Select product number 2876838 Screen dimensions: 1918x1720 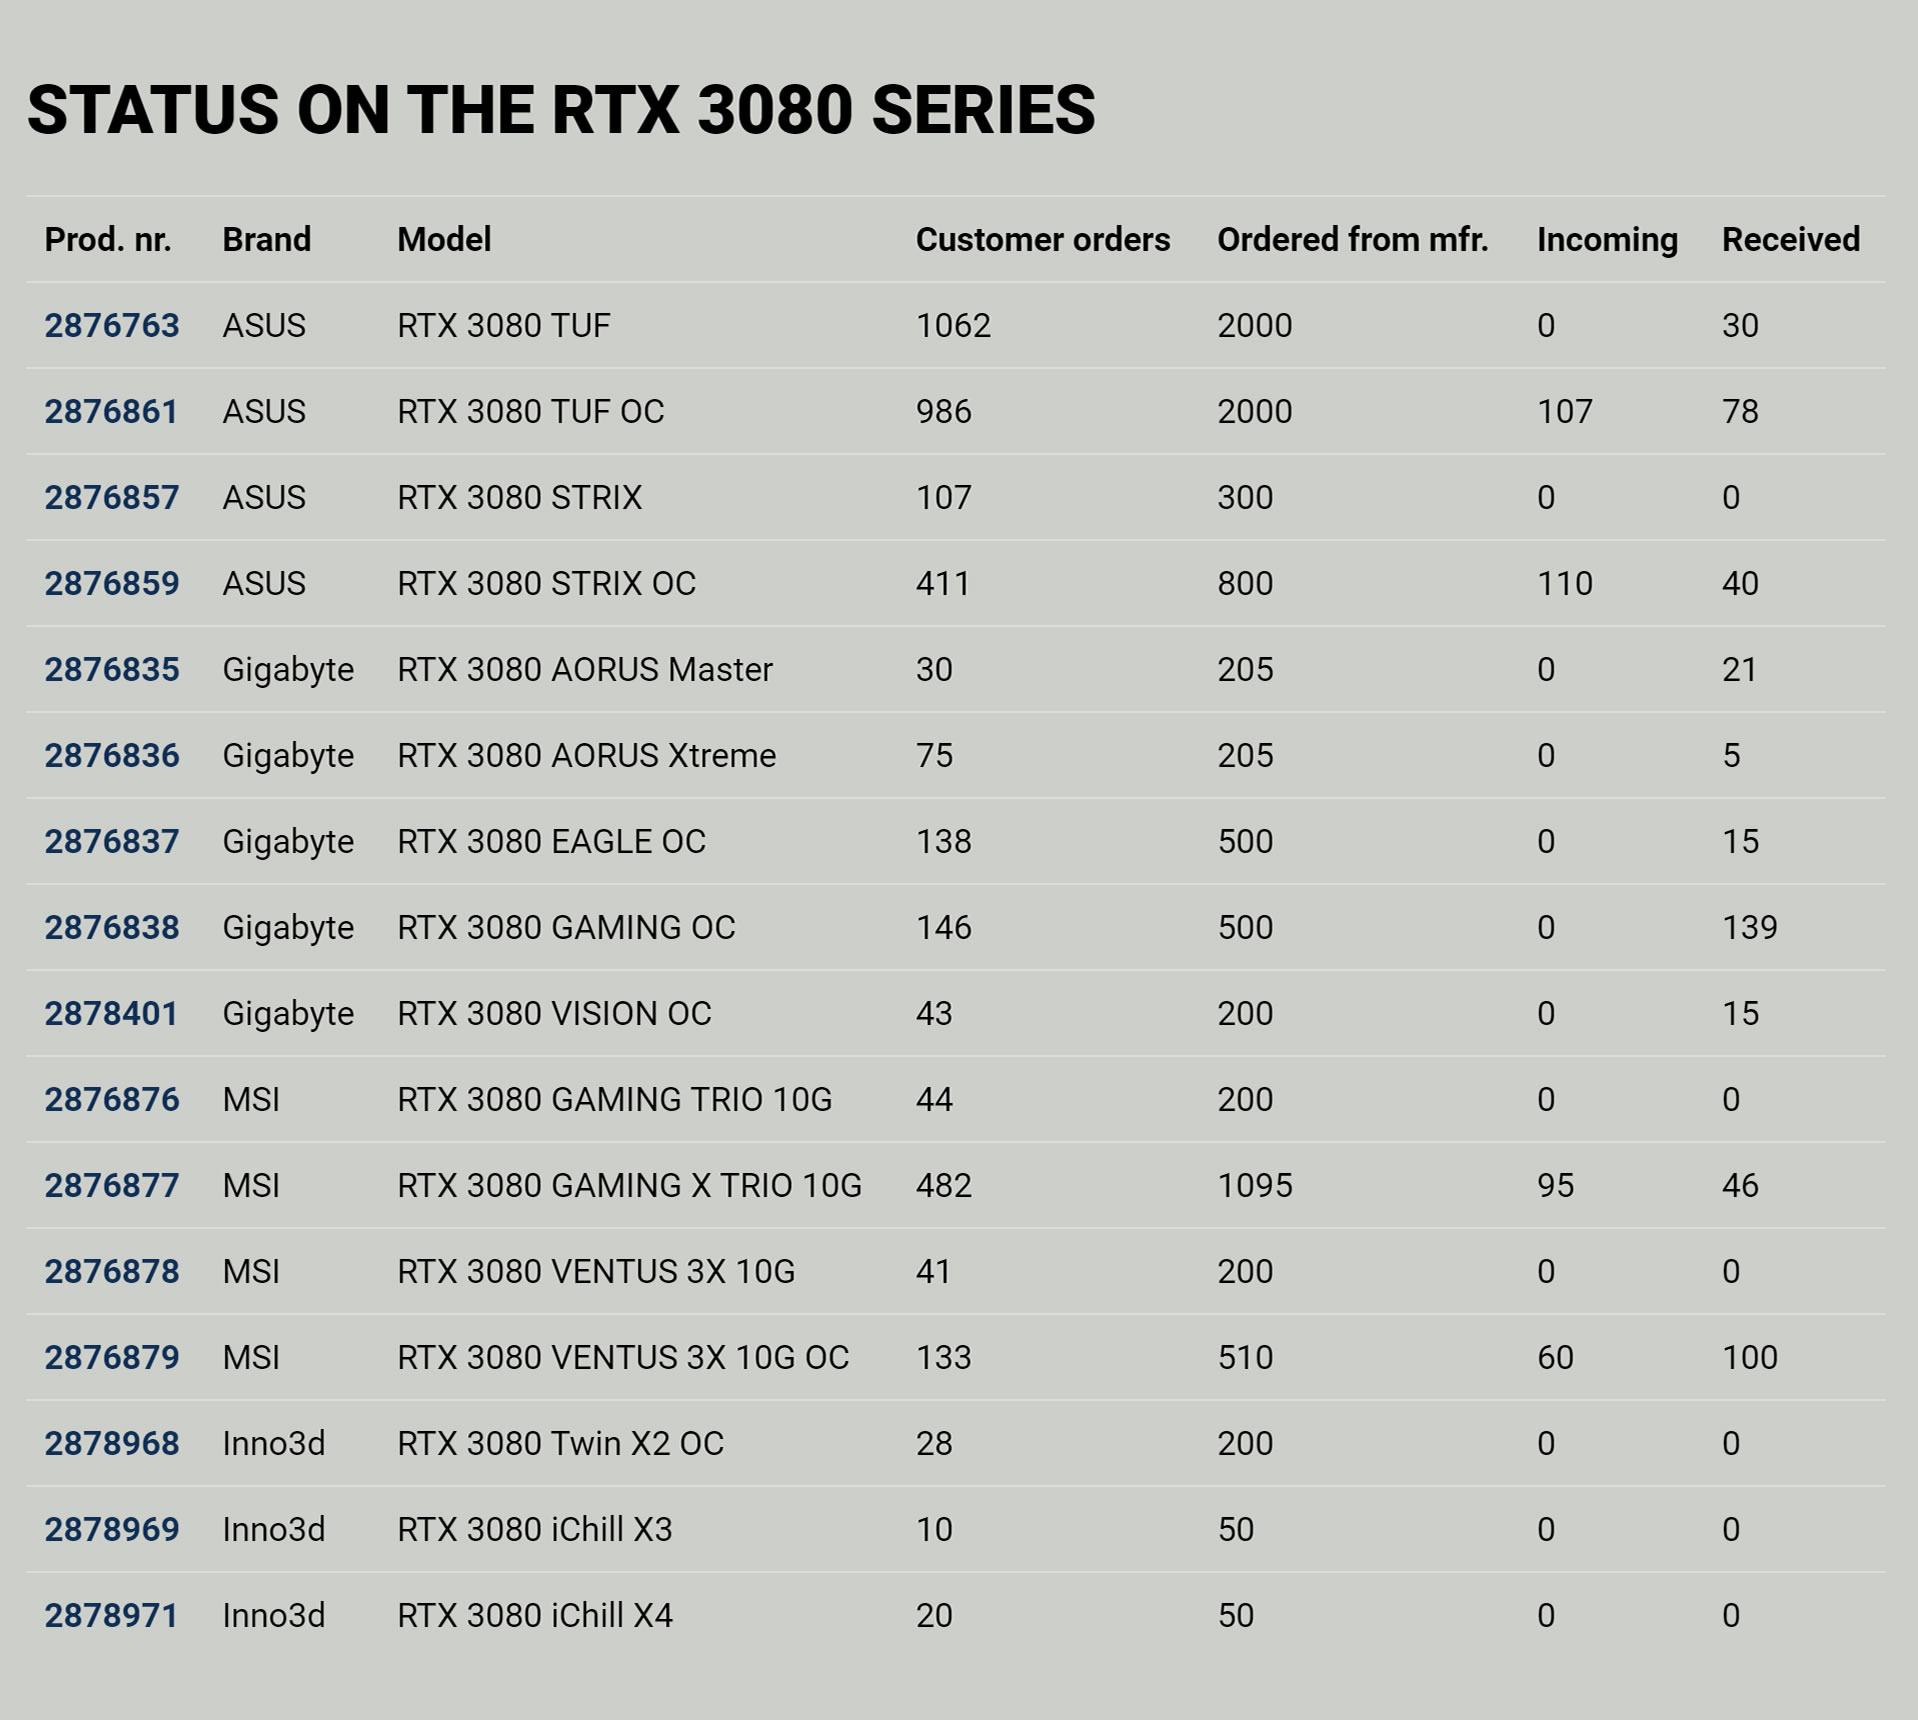[x=111, y=928]
